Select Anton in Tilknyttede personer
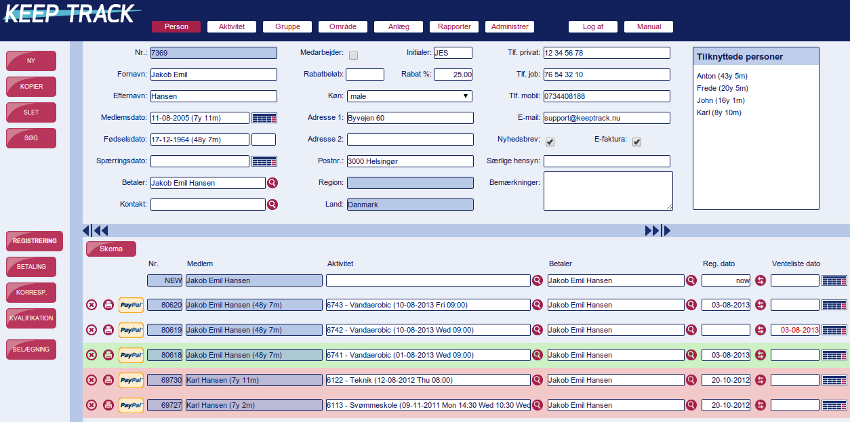 pos(722,76)
